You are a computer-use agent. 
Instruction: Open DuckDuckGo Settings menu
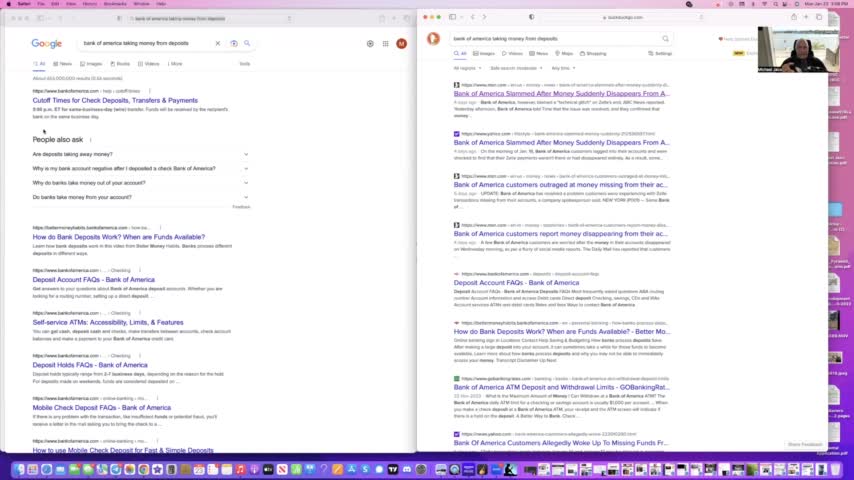click(660, 53)
